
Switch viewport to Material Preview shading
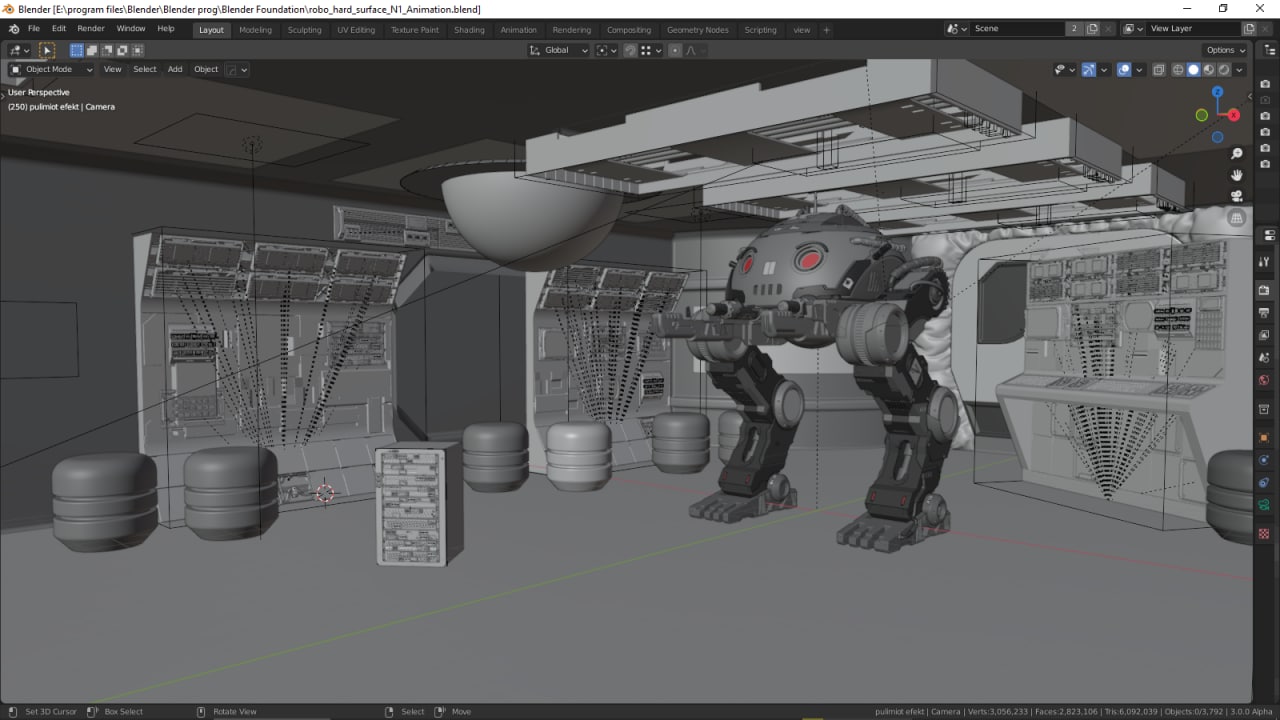click(x=1208, y=70)
